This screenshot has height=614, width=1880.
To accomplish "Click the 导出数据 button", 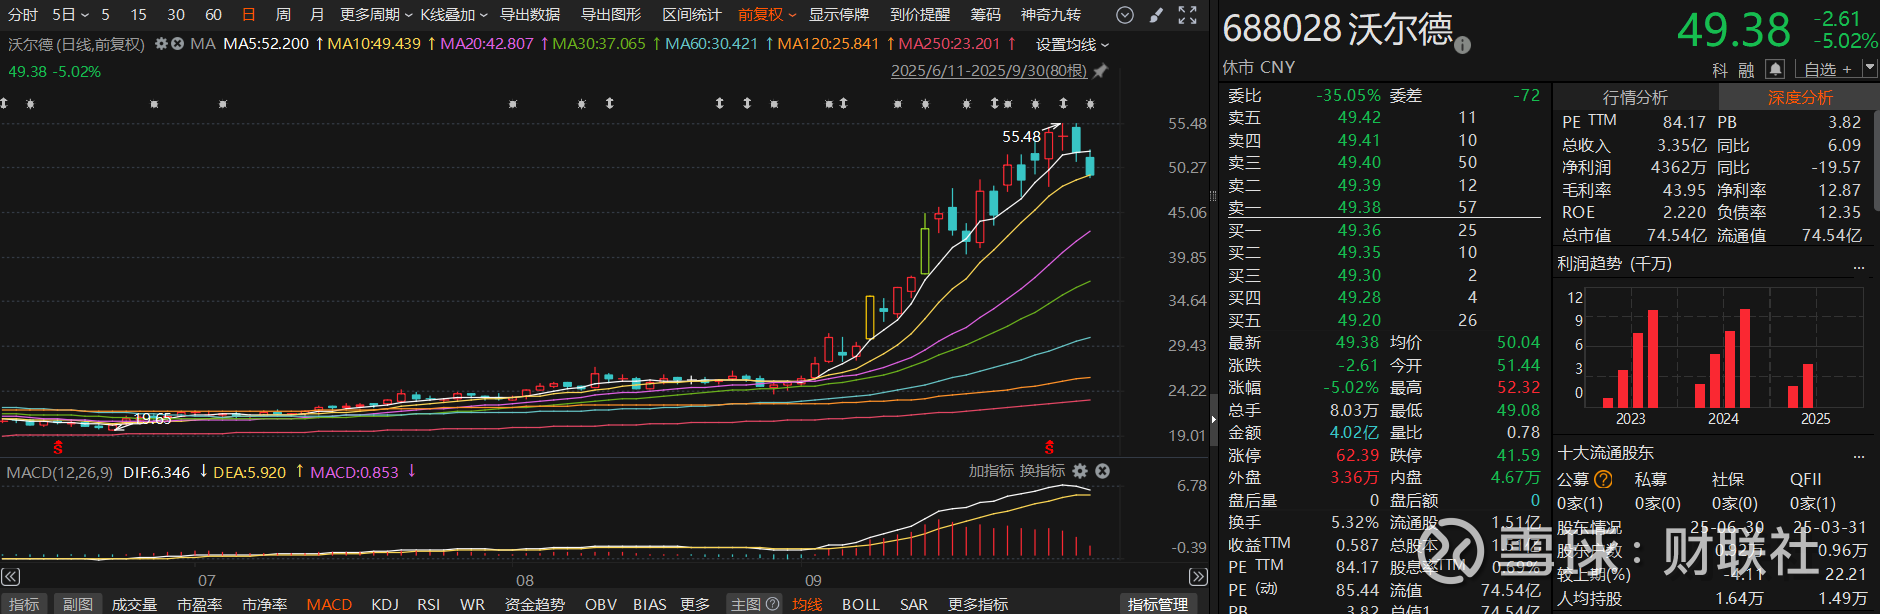I will [530, 15].
